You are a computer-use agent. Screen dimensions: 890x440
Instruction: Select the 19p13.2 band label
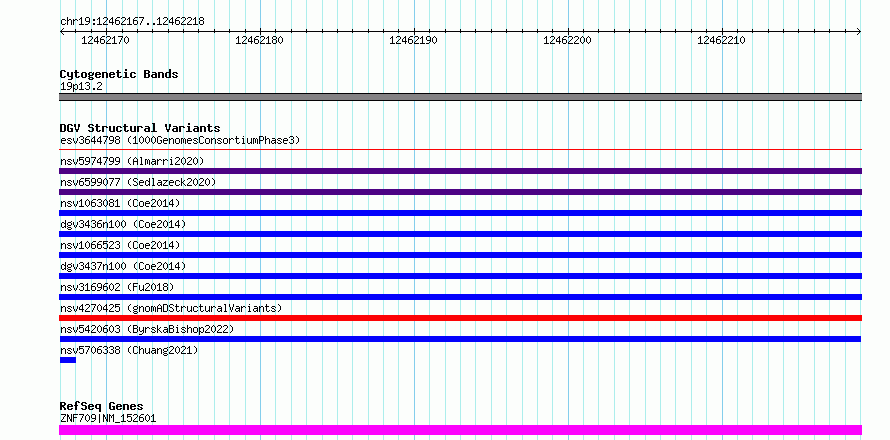[81, 86]
